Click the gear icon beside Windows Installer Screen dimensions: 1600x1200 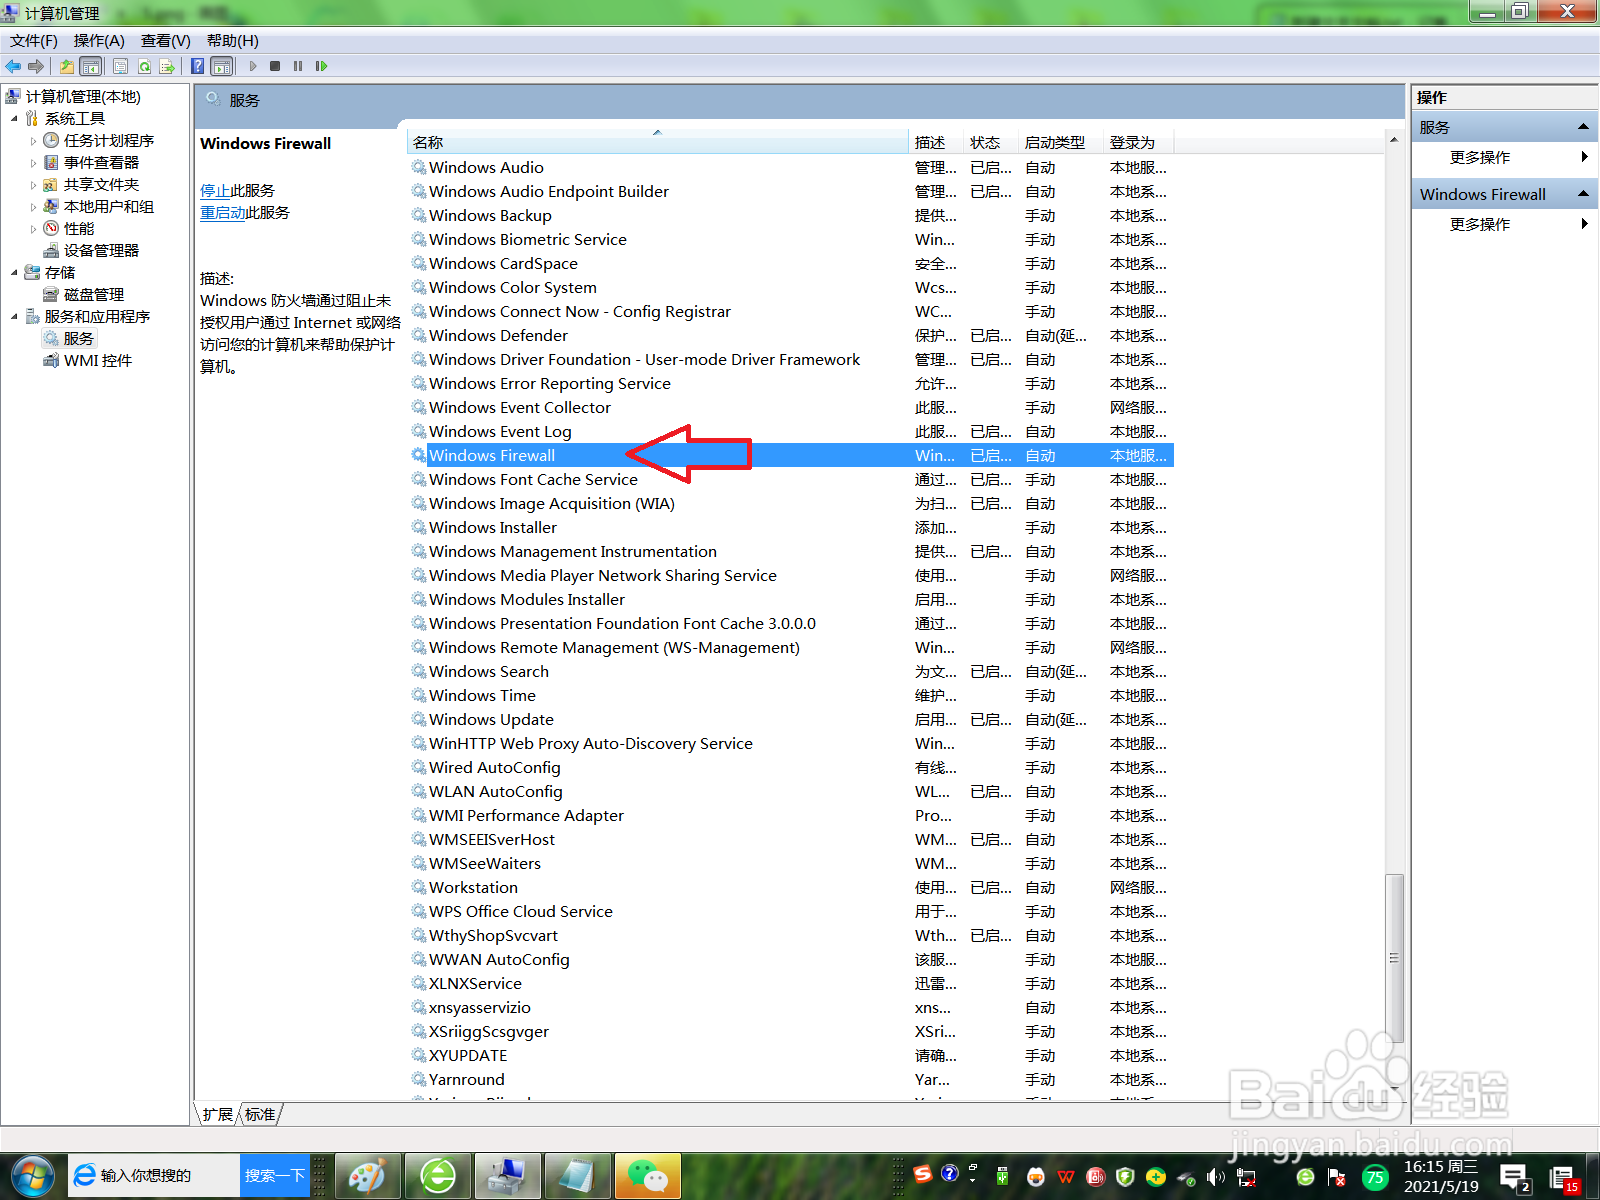(x=419, y=527)
